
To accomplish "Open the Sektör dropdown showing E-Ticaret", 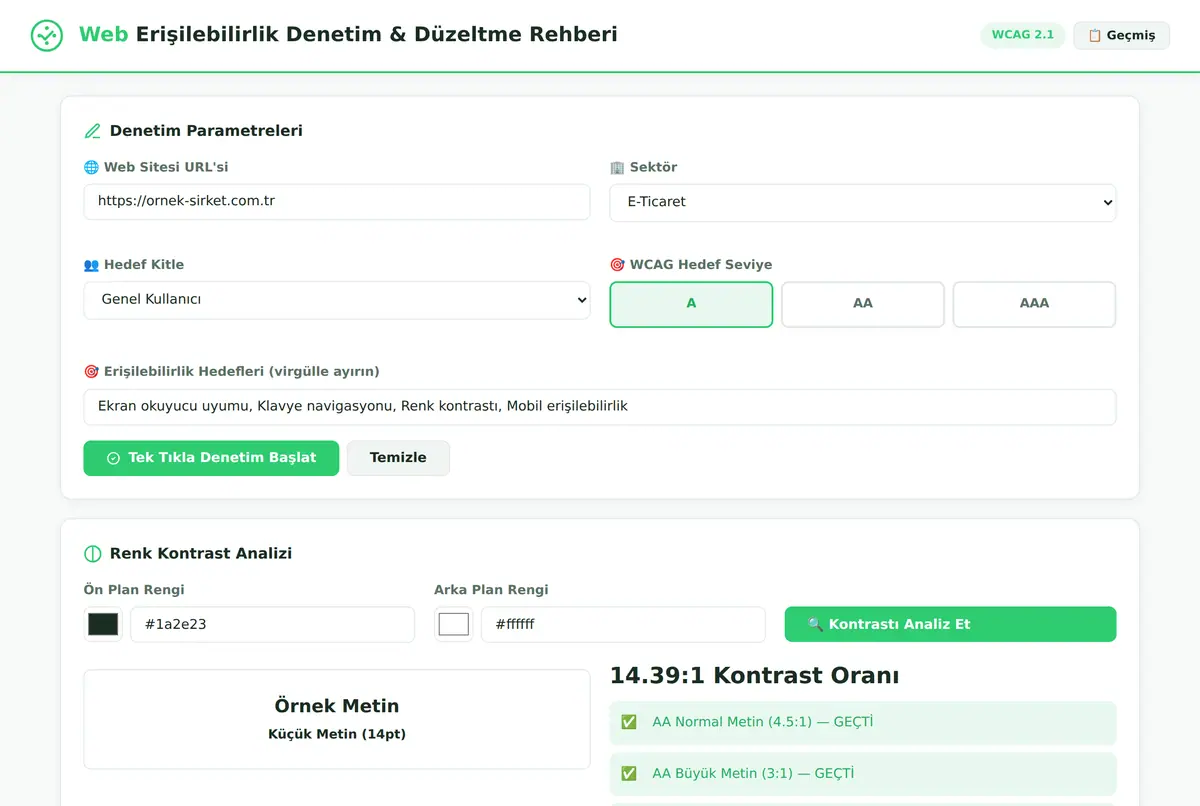I will pos(863,202).
